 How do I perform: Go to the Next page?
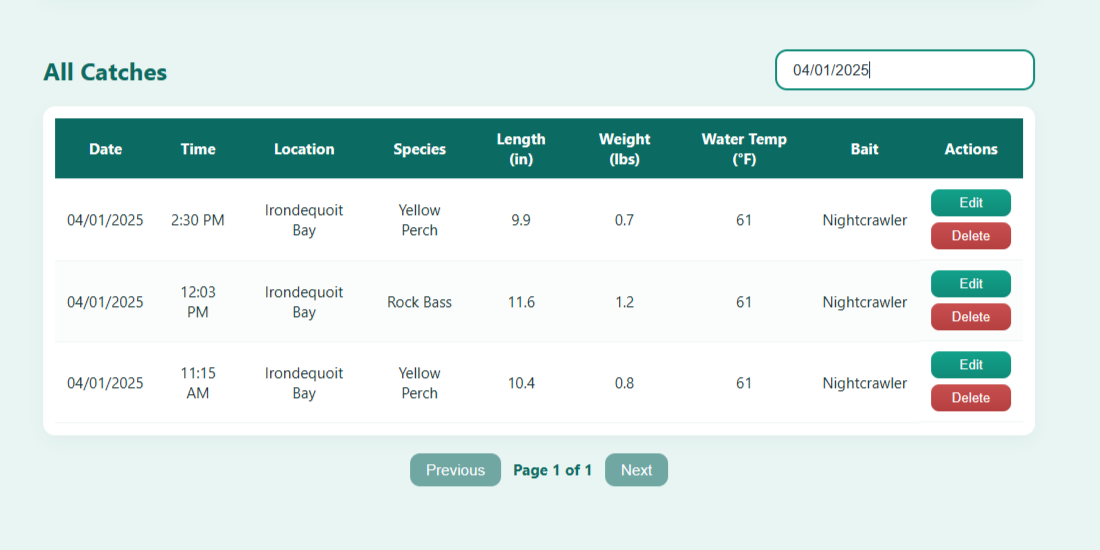pyautogui.click(x=636, y=470)
